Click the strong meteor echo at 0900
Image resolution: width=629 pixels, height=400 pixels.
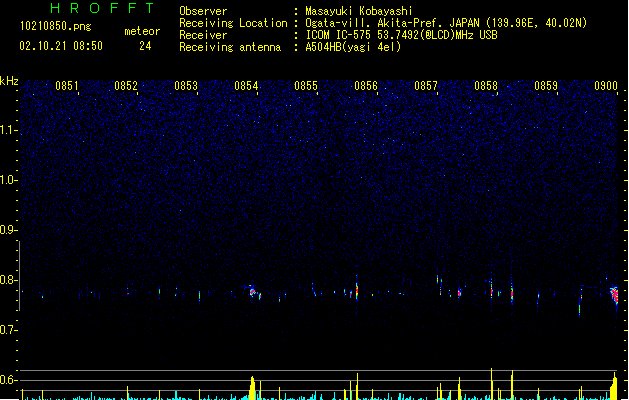pos(614,295)
